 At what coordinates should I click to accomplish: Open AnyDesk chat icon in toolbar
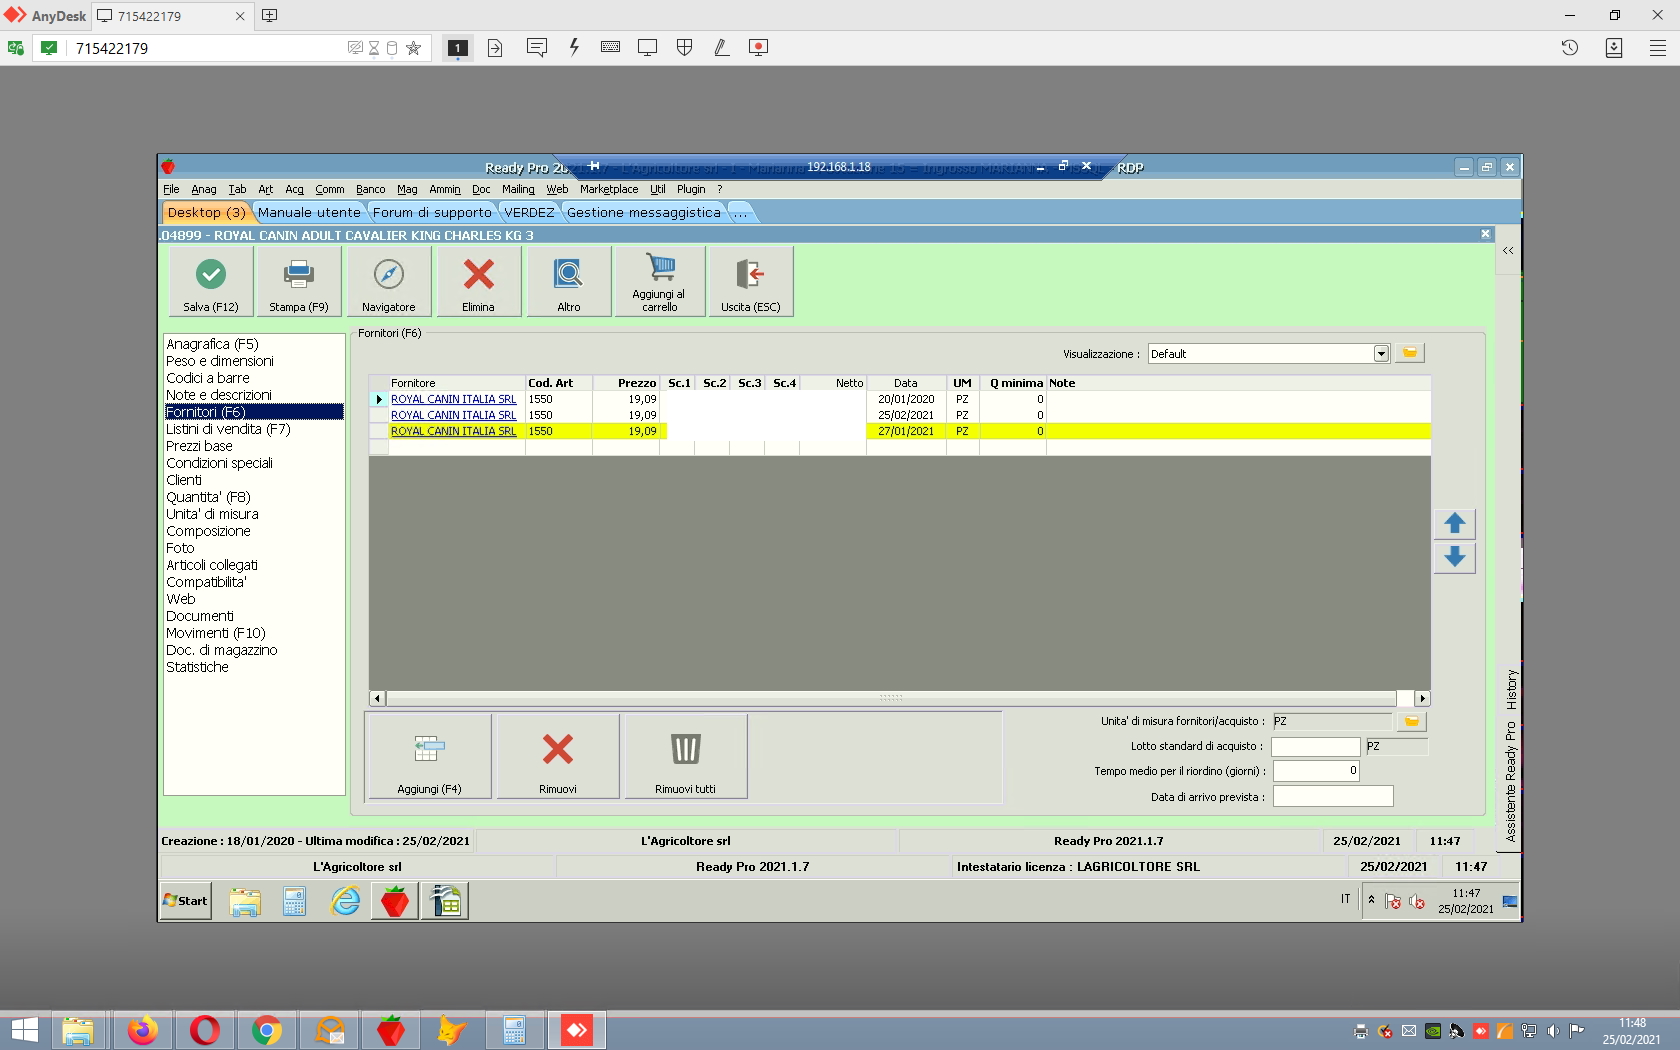click(x=537, y=47)
